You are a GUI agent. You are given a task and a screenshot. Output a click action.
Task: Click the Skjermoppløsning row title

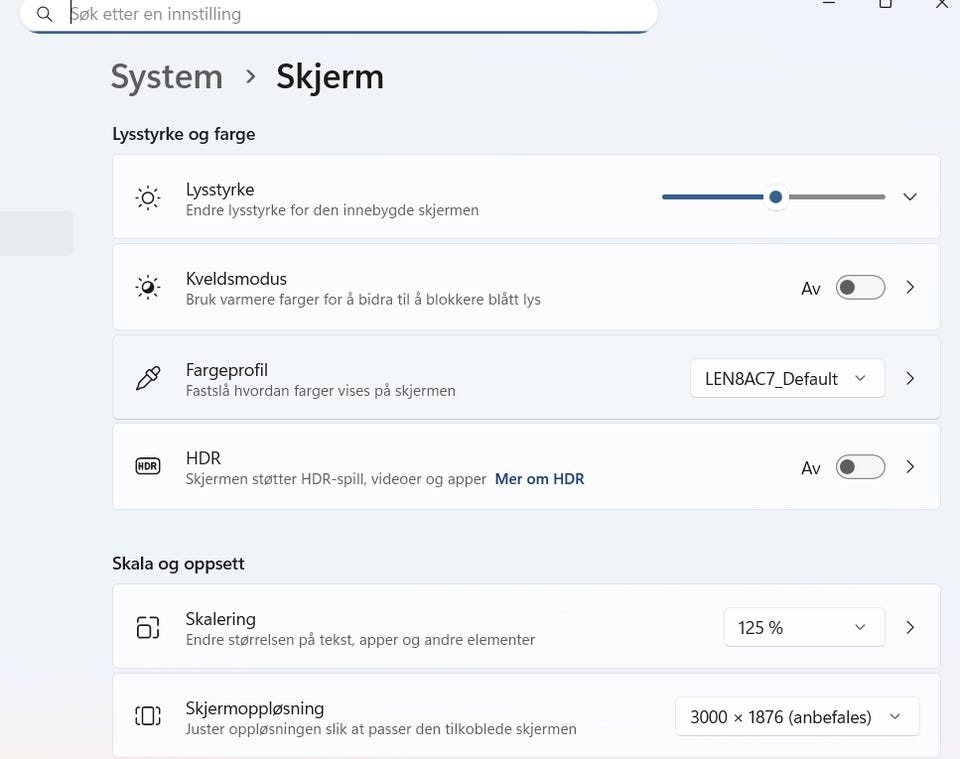coord(255,708)
